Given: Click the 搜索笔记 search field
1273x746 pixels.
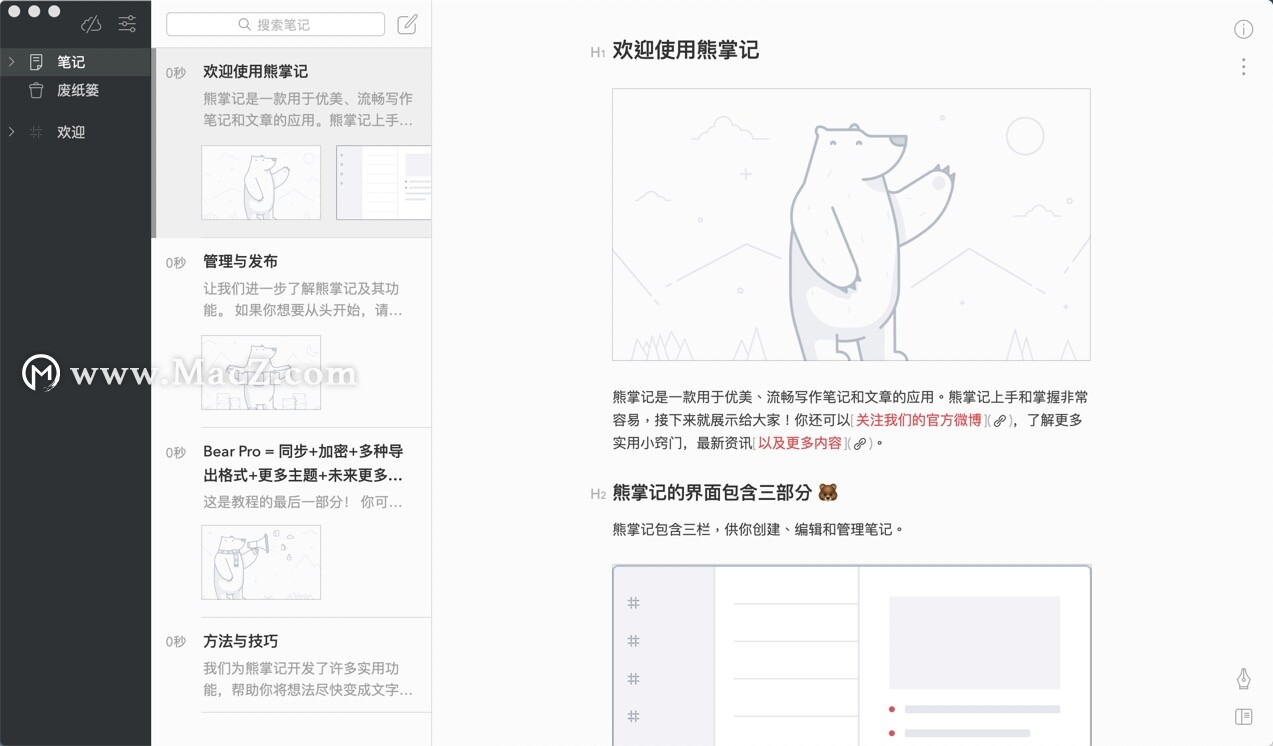Looking at the screenshot, I should click(x=275, y=24).
